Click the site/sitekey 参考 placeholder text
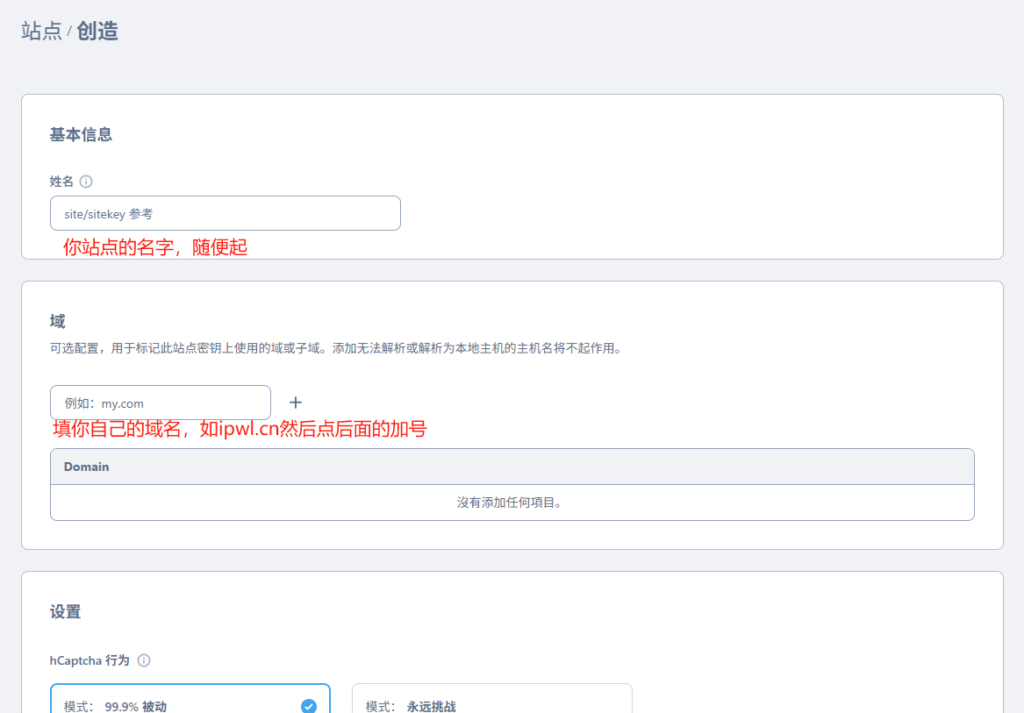The image size is (1024, 713). click(x=112, y=213)
